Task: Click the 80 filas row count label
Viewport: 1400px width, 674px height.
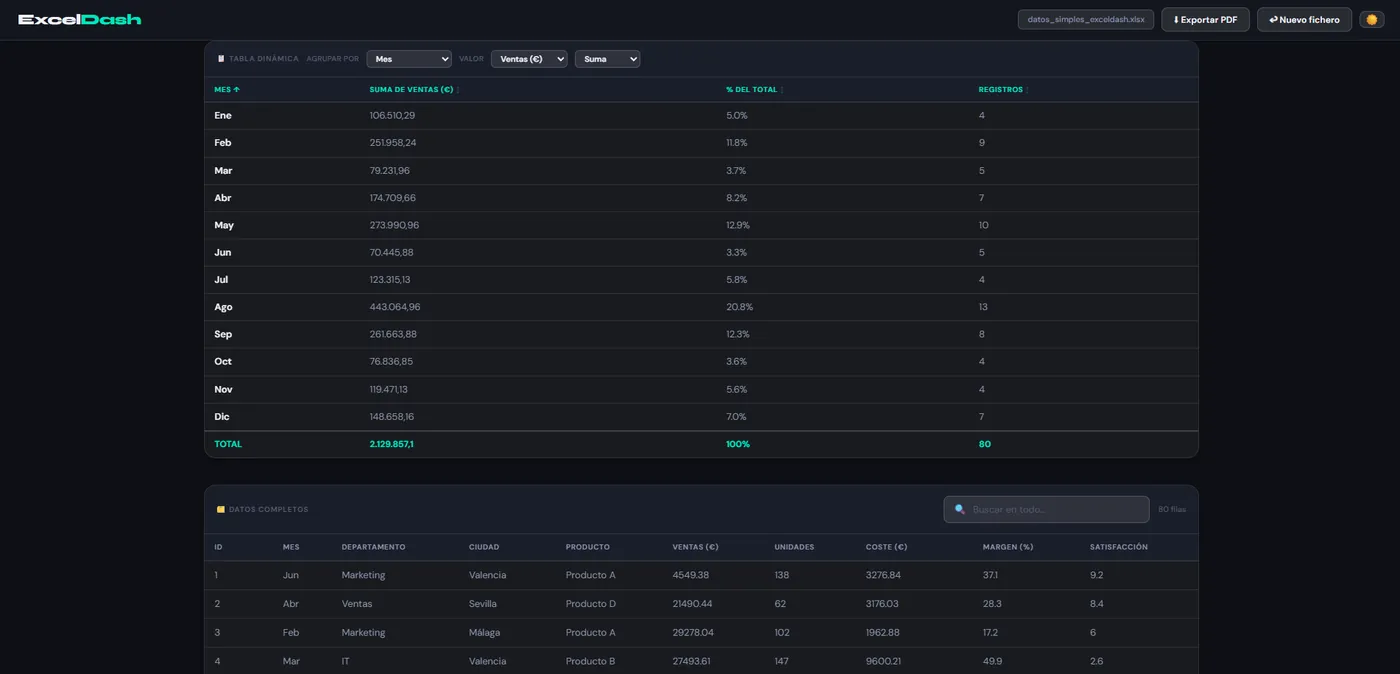Action: click(1172, 509)
